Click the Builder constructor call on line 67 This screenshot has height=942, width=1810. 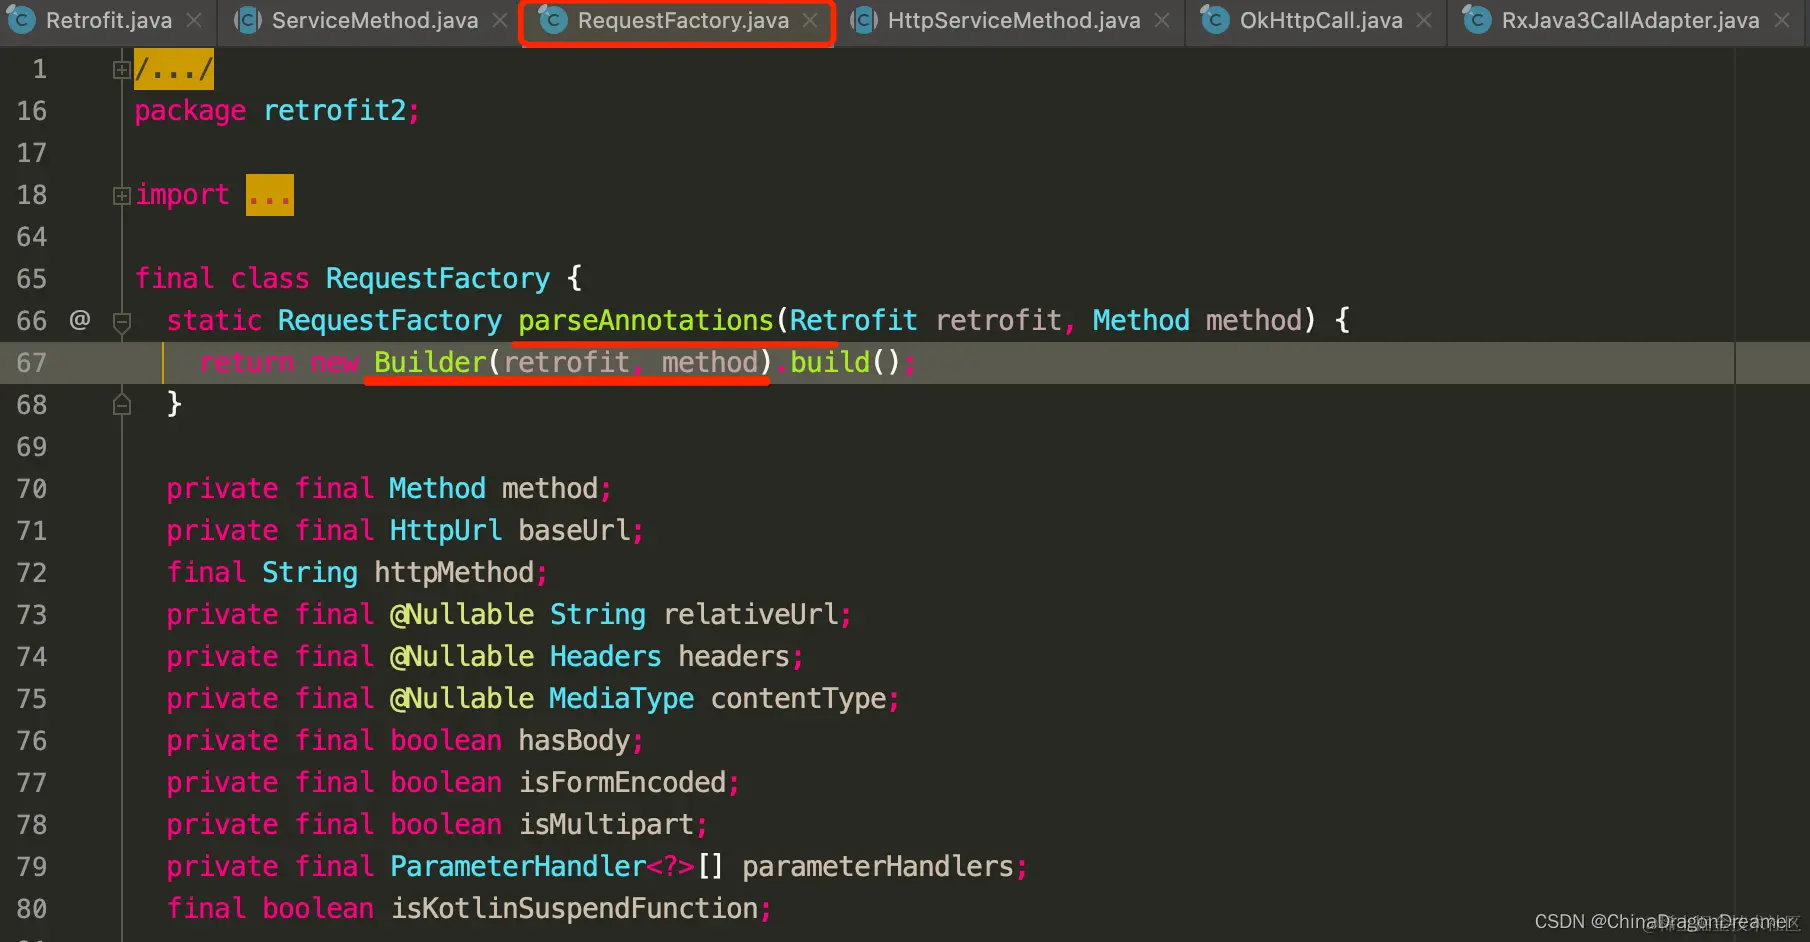click(430, 362)
